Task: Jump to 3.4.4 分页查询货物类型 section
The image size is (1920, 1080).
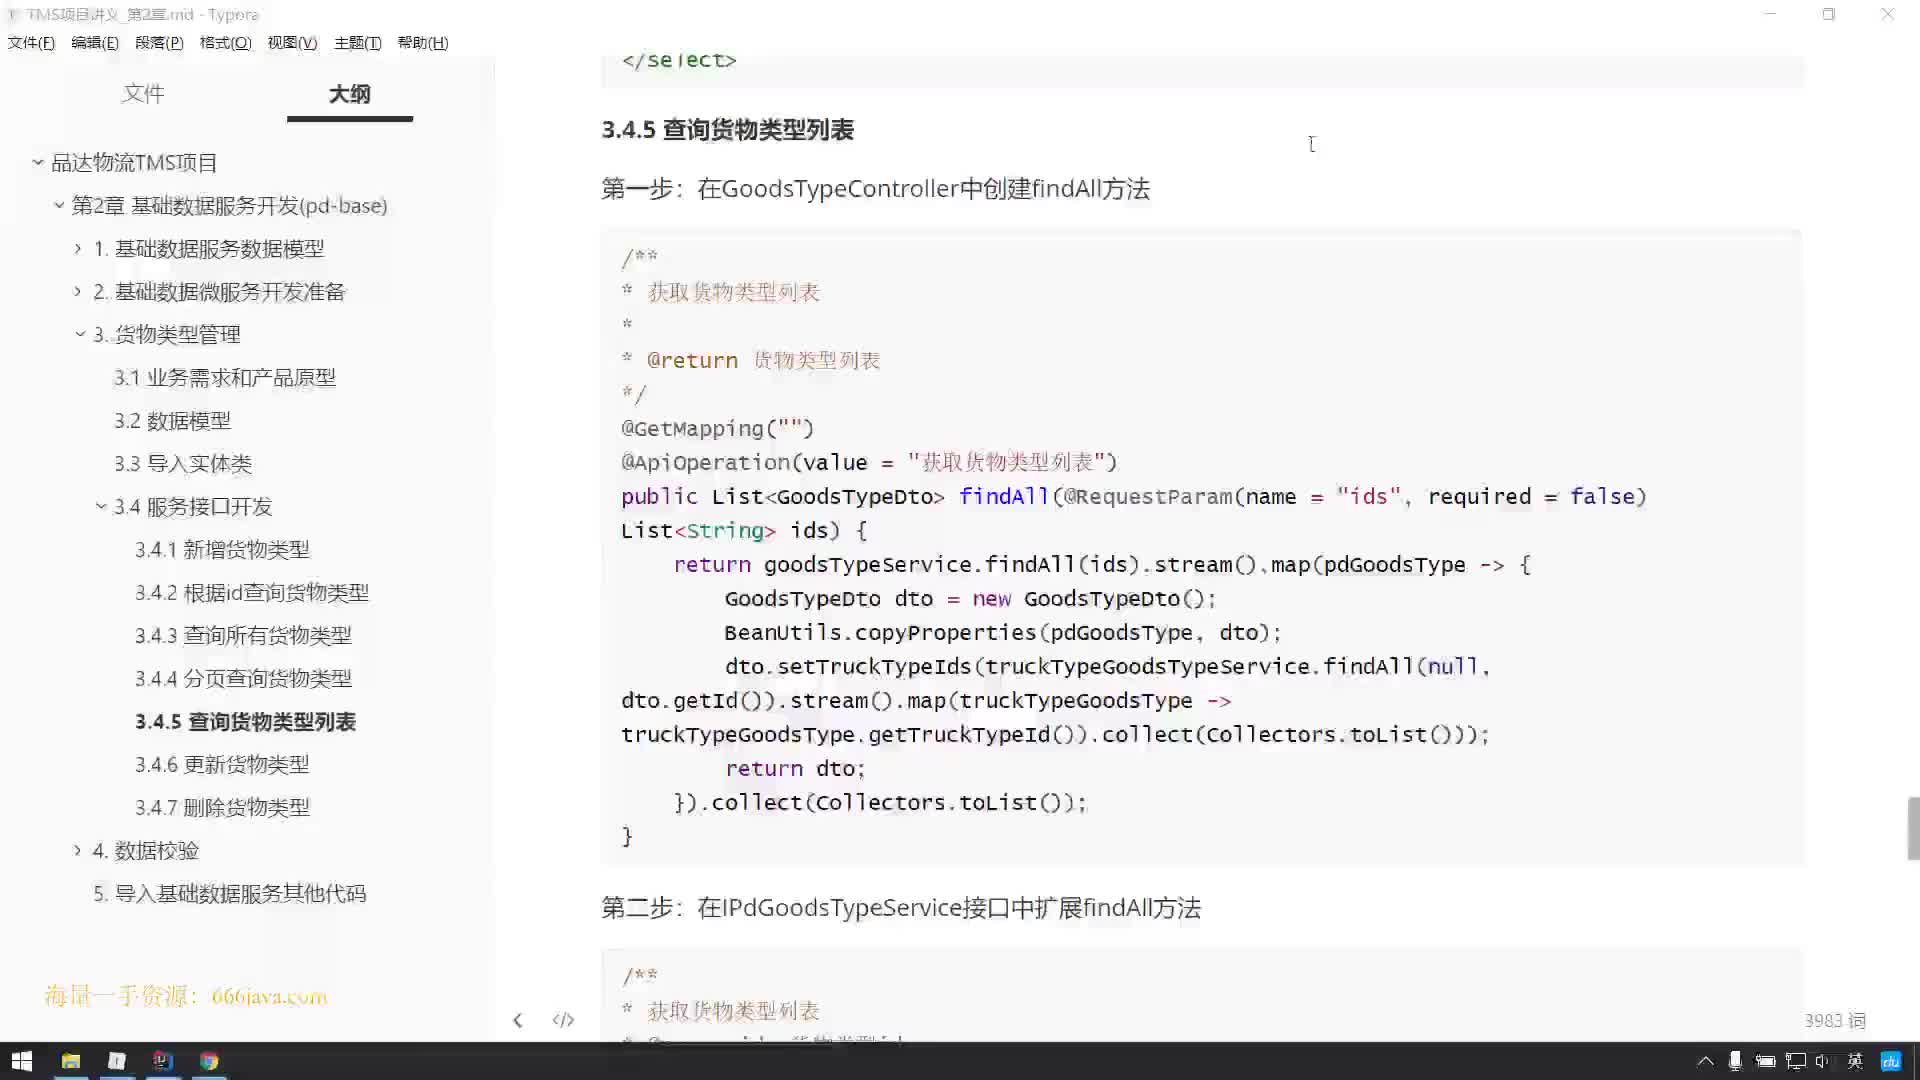Action: point(243,678)
